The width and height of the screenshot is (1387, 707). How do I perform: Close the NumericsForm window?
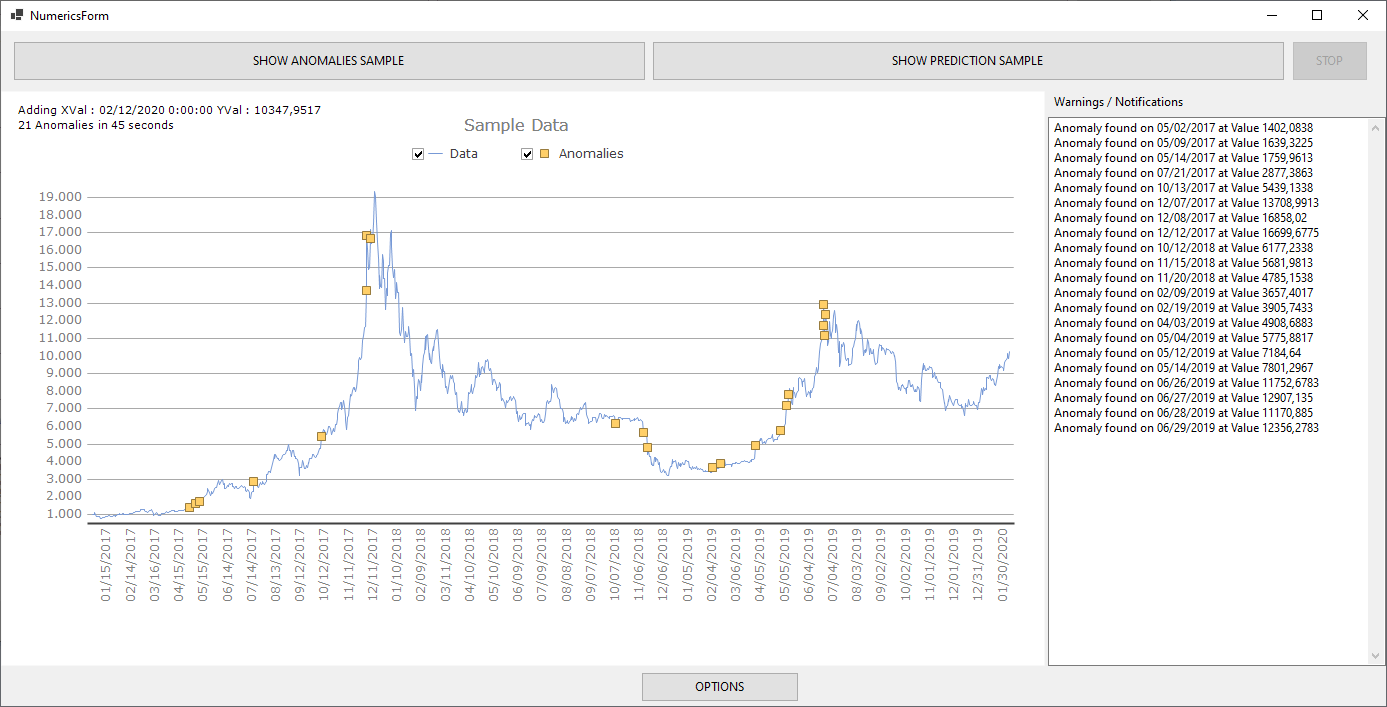point(1362,15)
